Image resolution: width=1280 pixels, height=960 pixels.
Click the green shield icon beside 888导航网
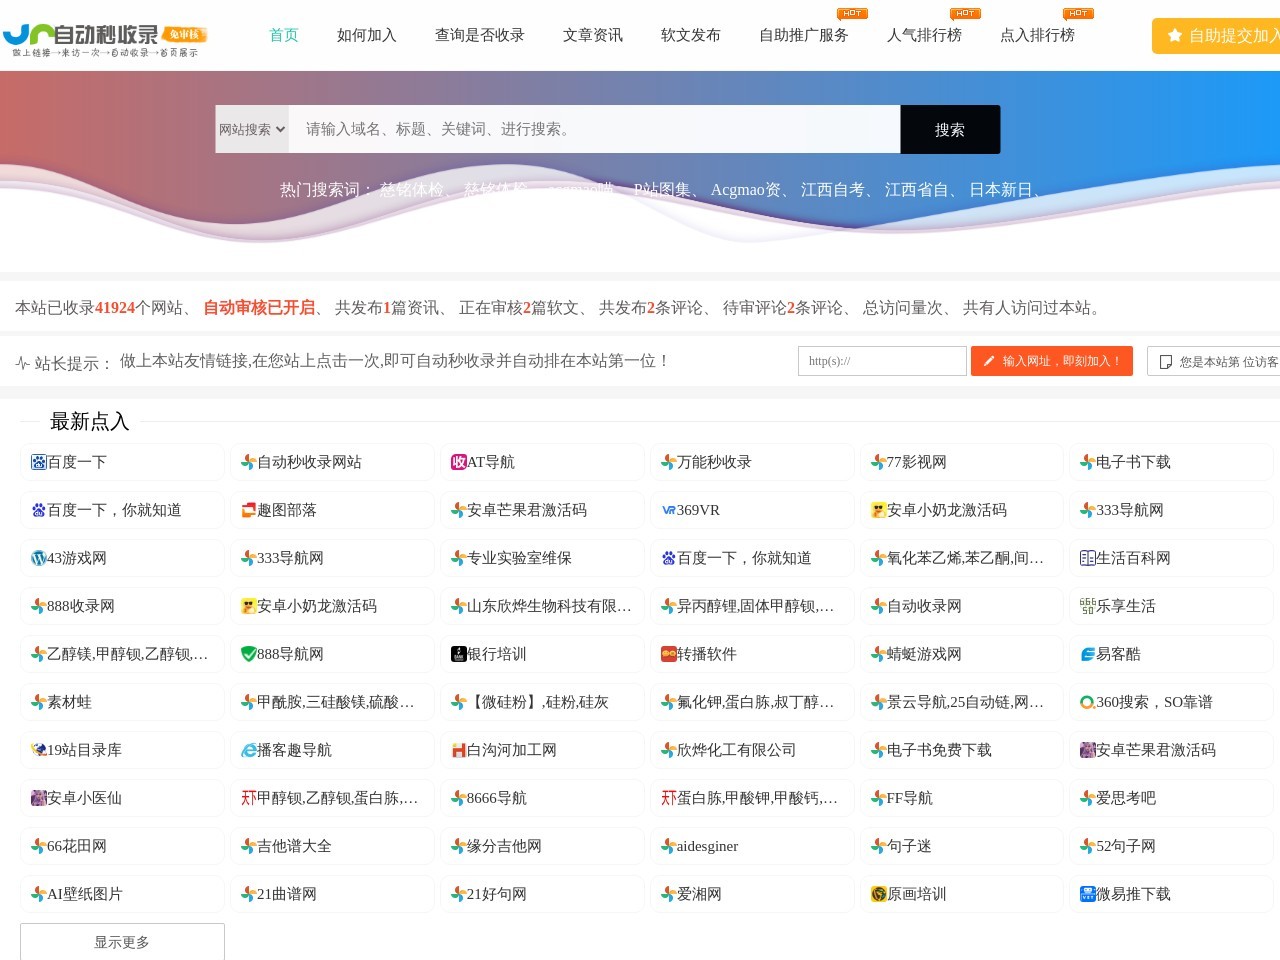(x=248, y=654)
